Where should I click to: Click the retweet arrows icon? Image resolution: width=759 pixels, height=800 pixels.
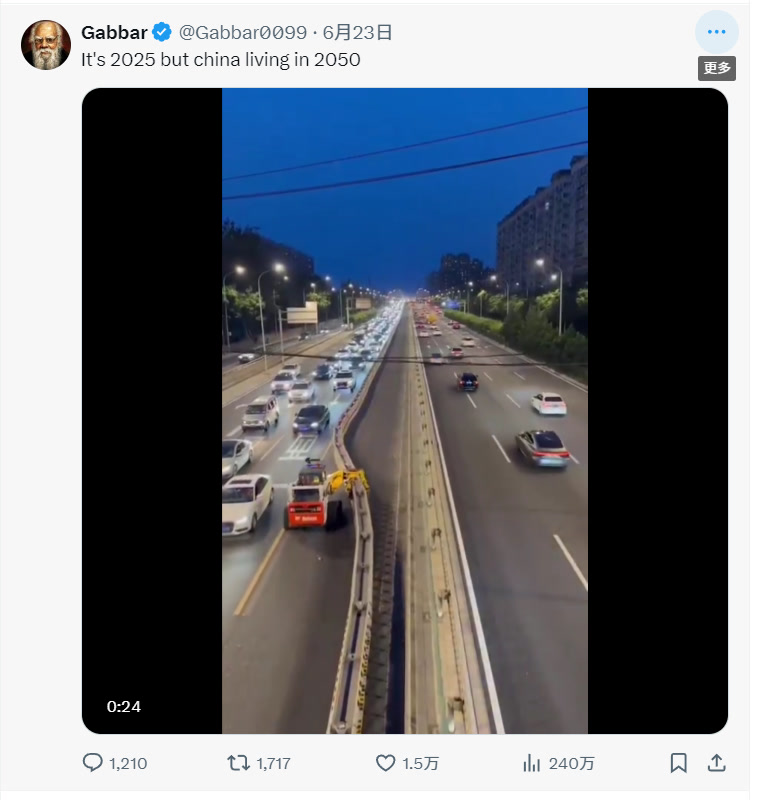[238, 763]
